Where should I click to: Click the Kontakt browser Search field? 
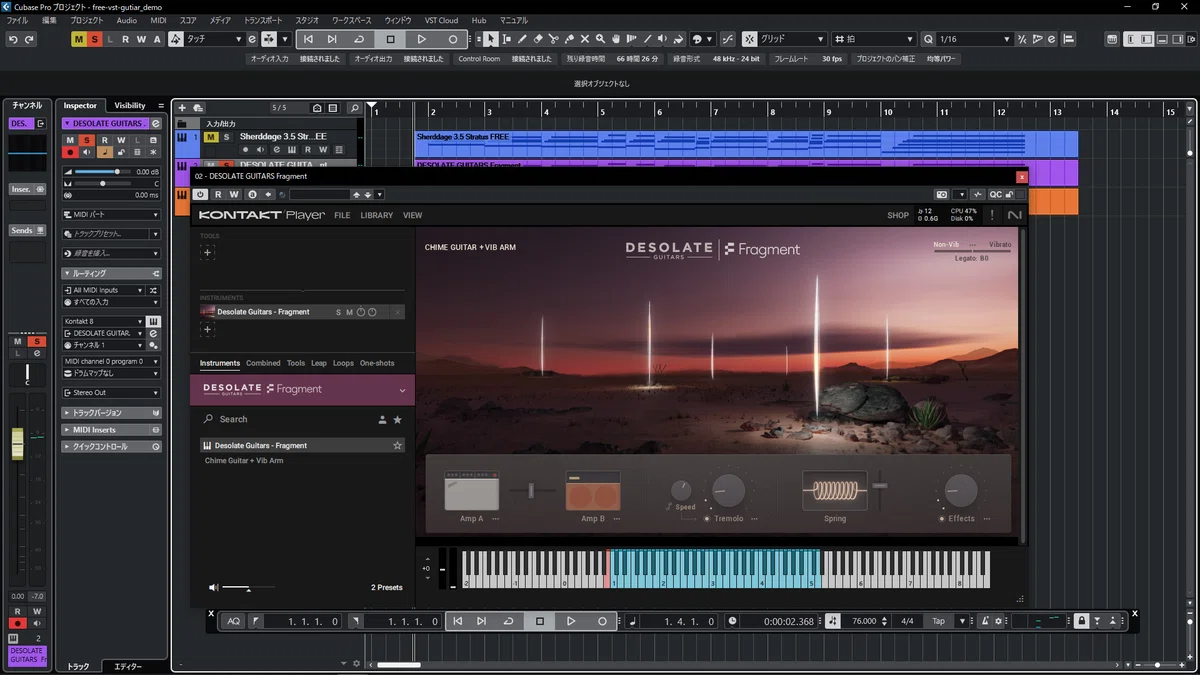pos(285,419)
